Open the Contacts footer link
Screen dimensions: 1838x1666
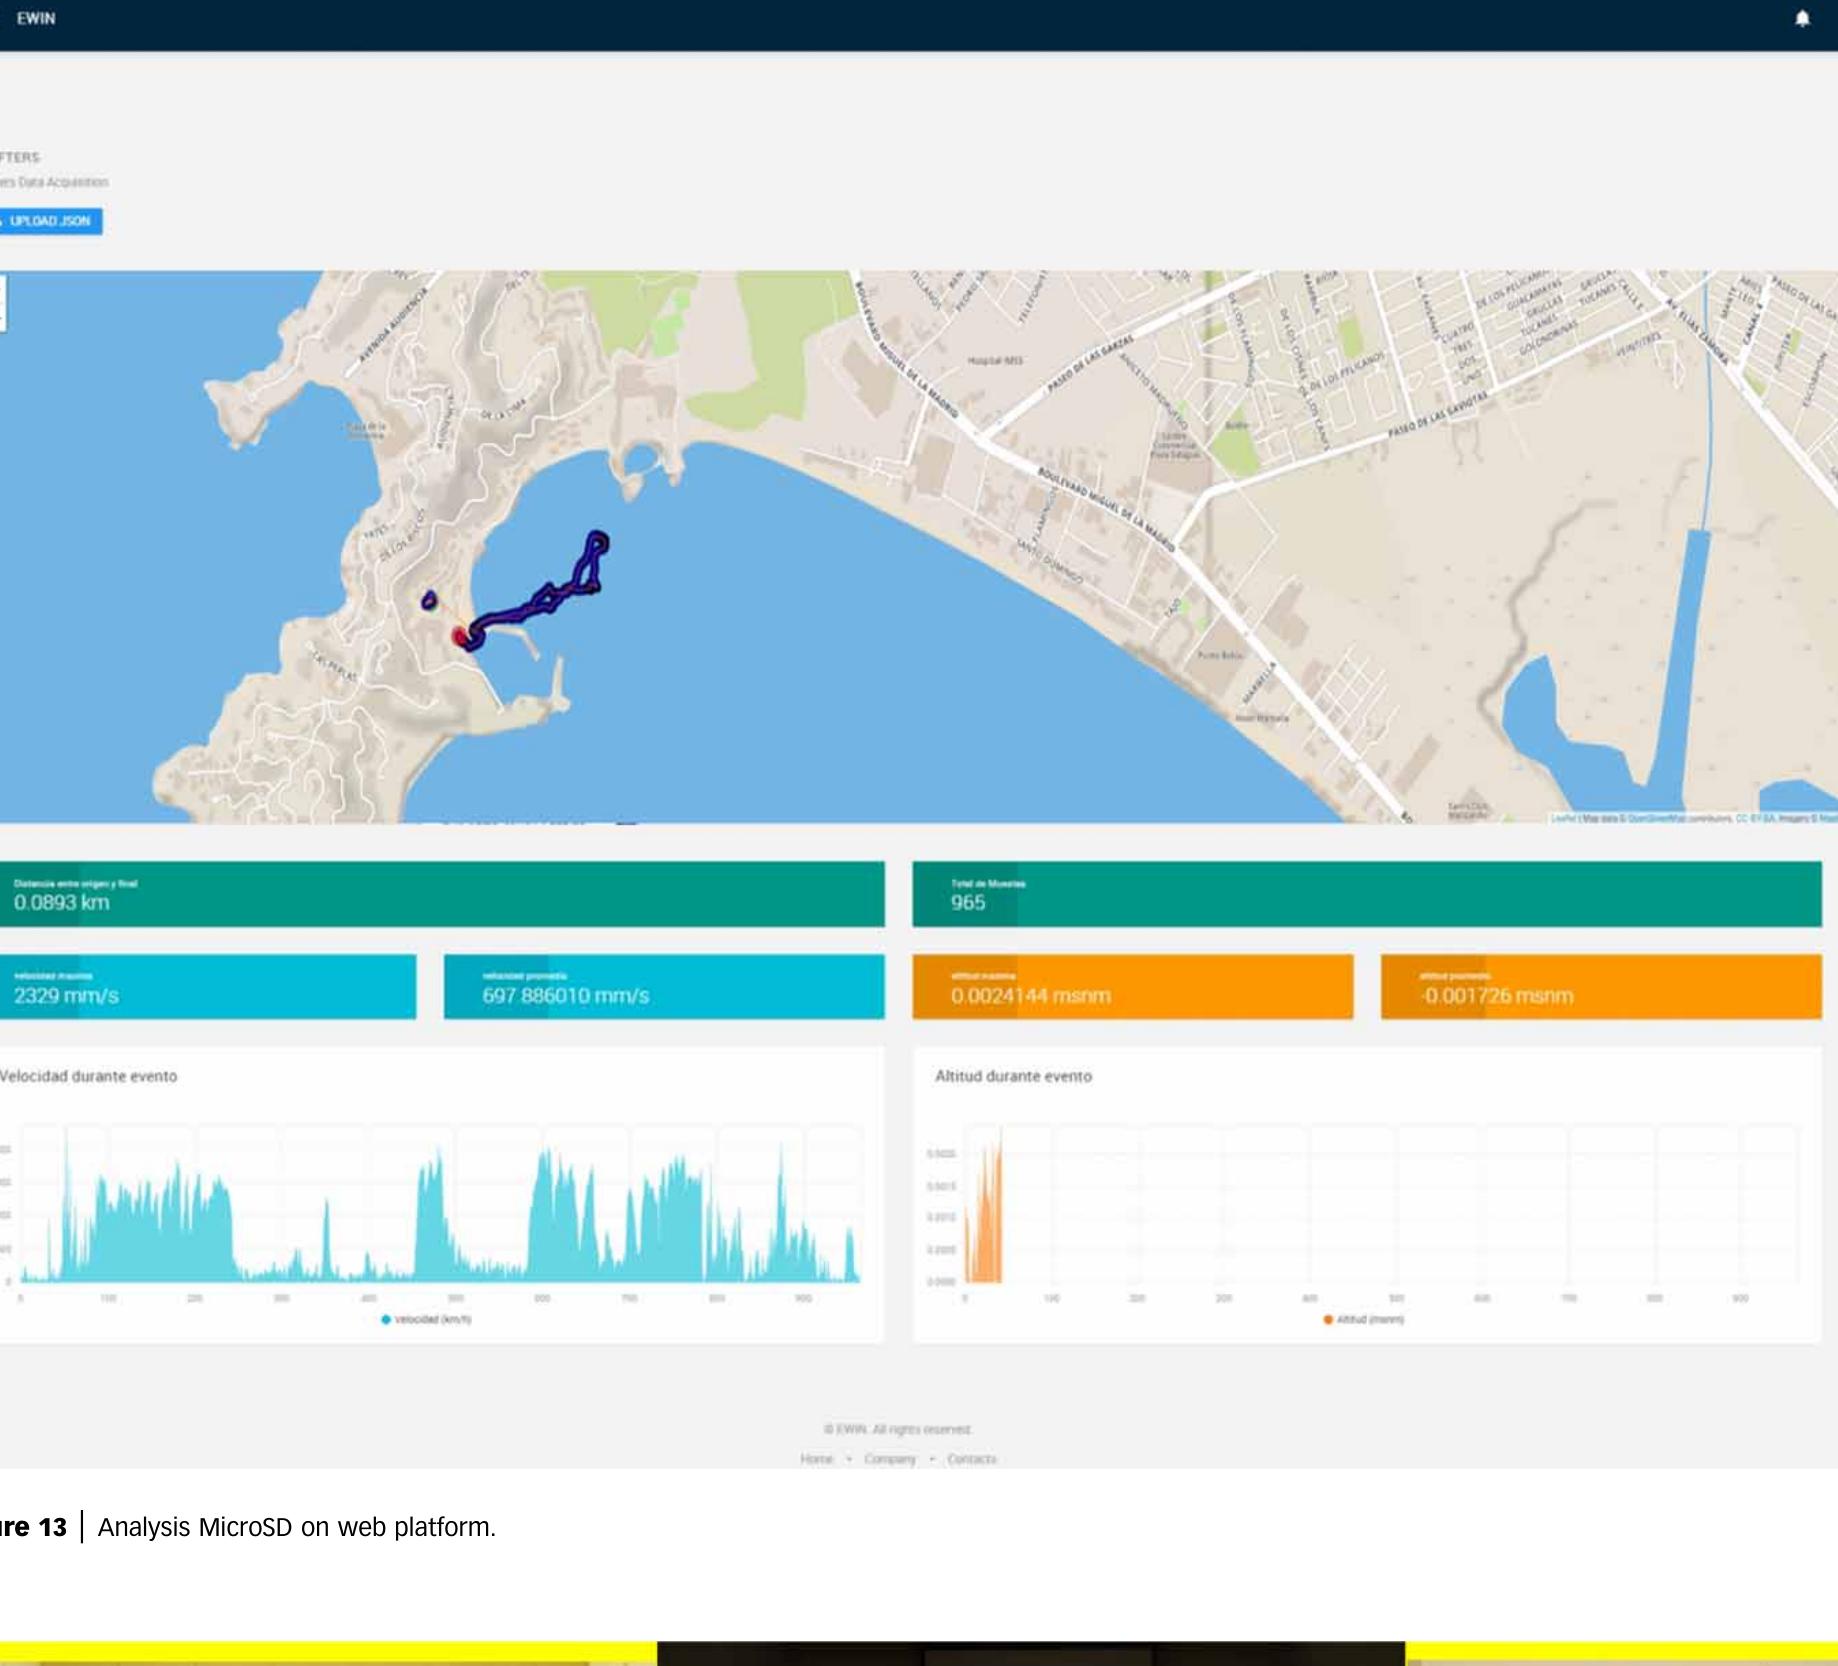(x=971, y=1459)
